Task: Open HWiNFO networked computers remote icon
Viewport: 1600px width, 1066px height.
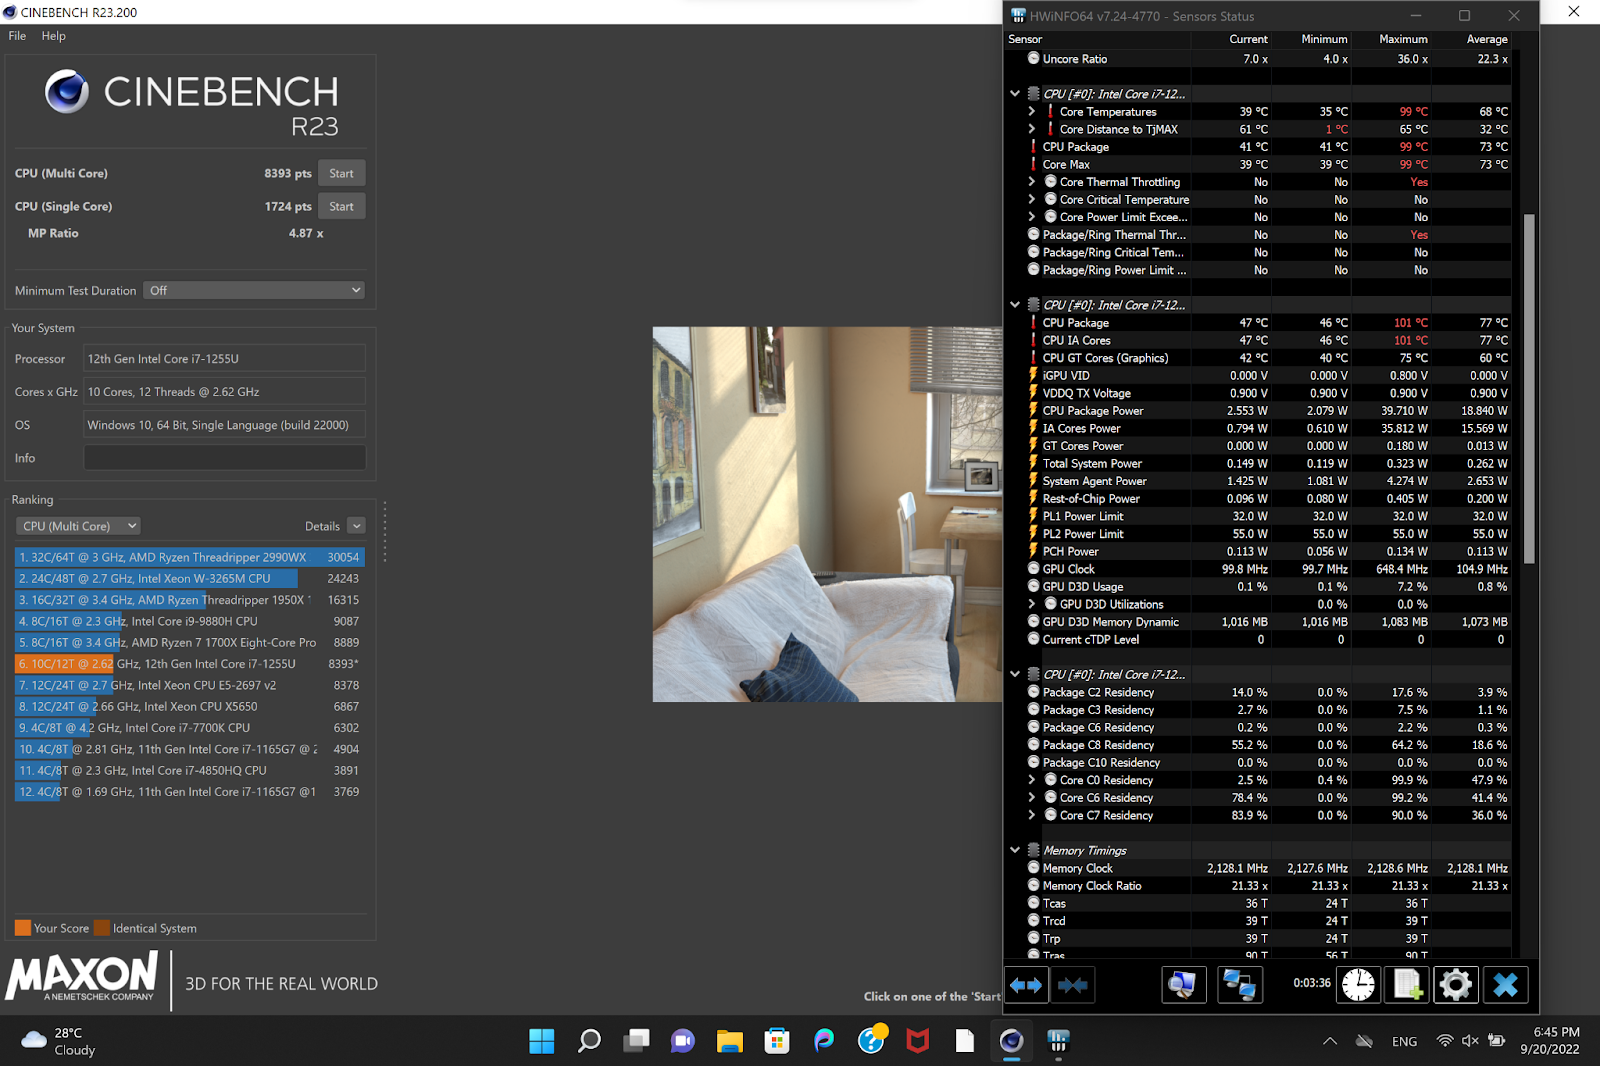Action: click(1240, 985)
